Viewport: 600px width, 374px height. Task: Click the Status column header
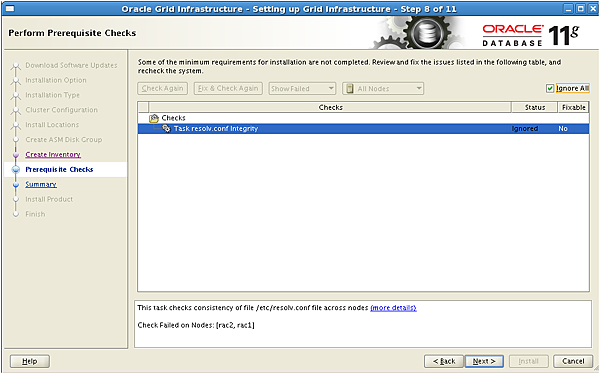tap(535, 108)
